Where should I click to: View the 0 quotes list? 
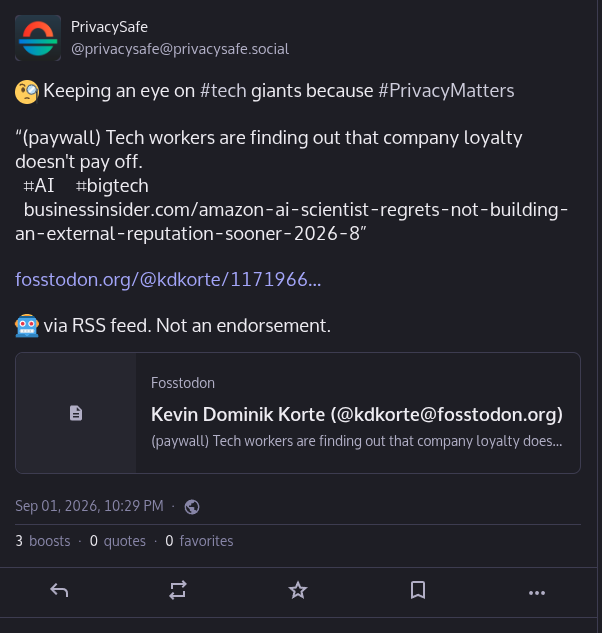[117, 541]
